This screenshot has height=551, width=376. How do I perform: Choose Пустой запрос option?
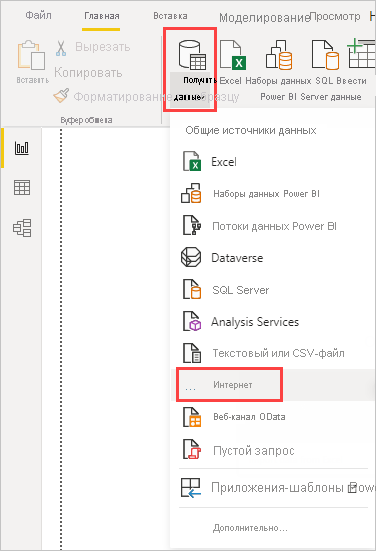tap(273, 450)
